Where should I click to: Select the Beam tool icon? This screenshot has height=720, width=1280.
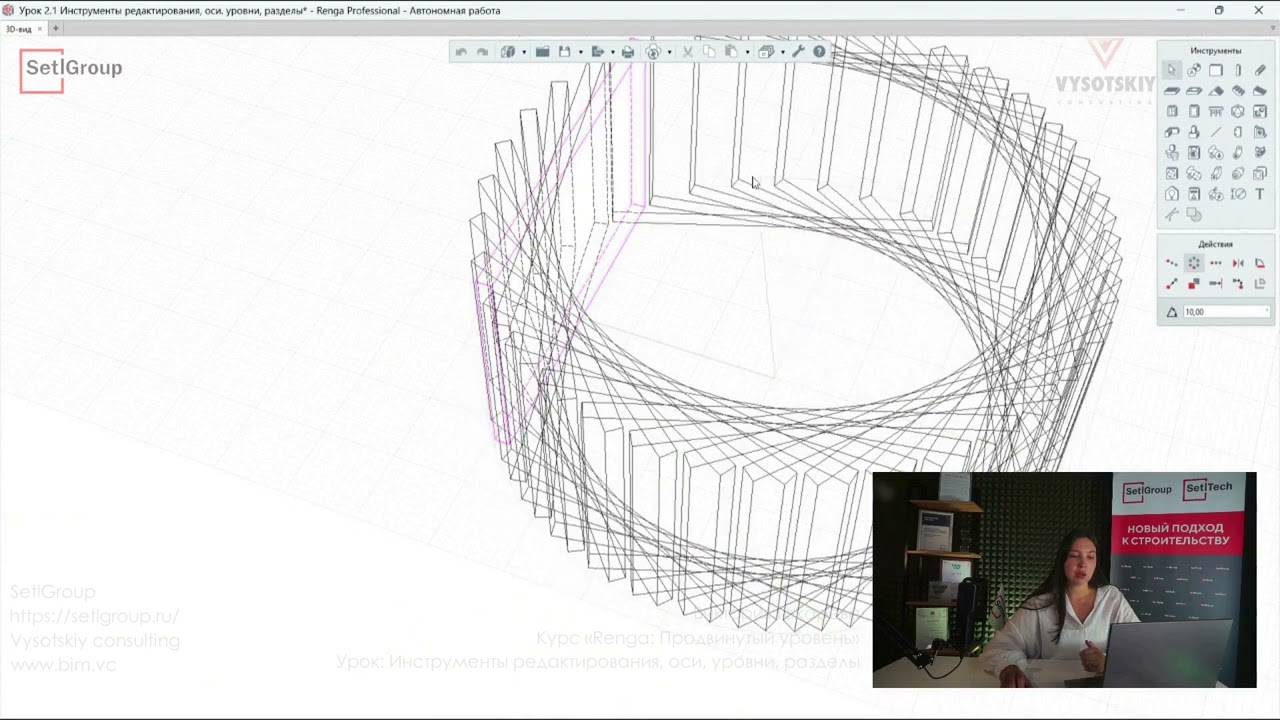click(x=1260, y=70)
